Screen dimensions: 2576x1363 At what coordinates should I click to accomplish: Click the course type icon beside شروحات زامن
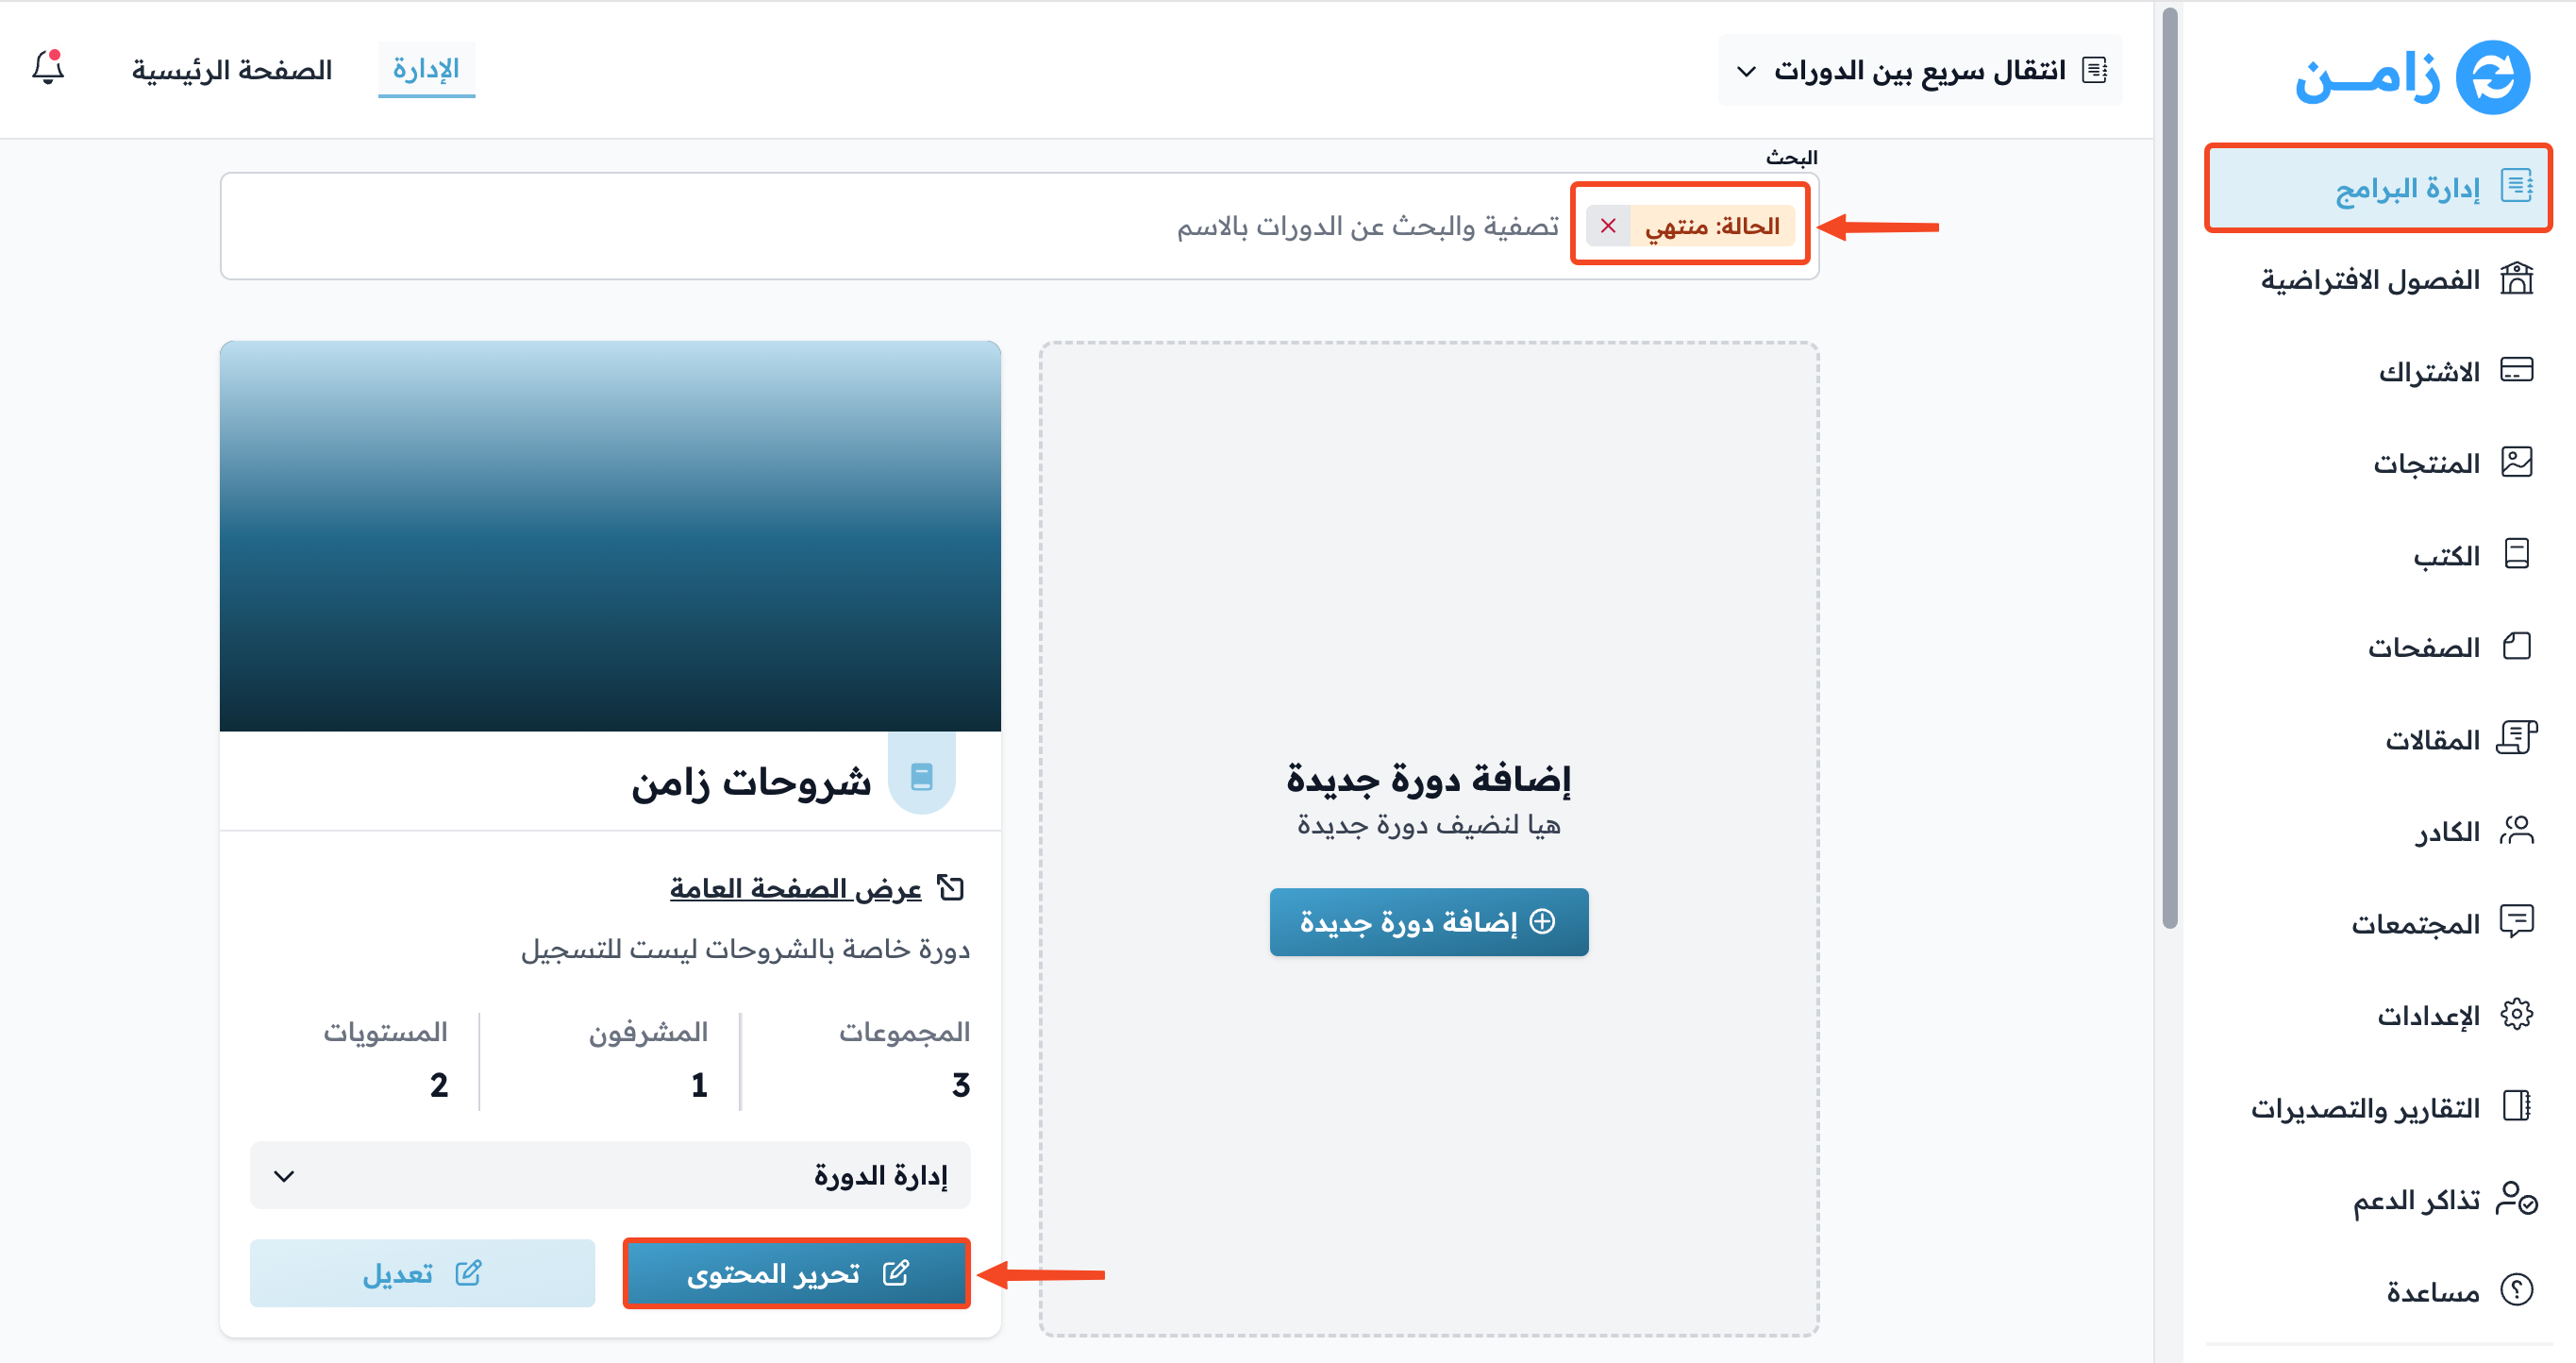click(922, 776)
